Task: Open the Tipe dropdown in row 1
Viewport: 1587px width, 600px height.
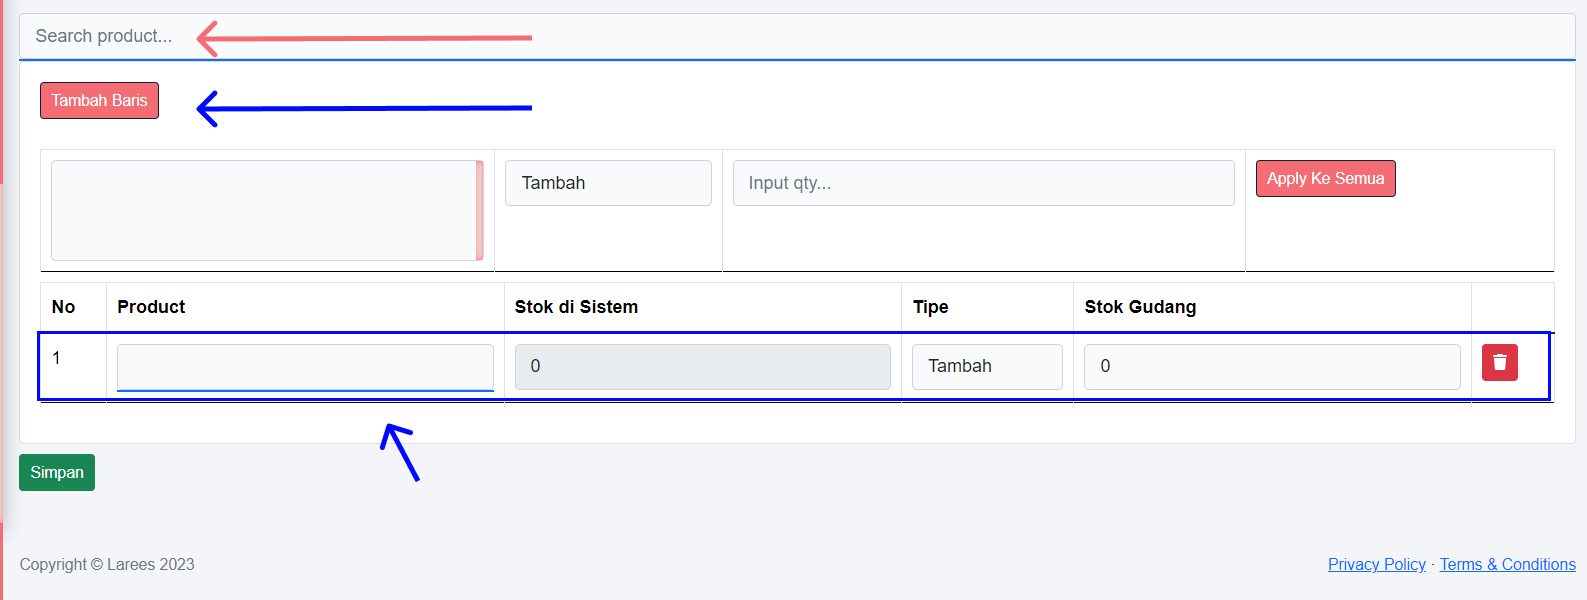Action: [x=986, y=366]
